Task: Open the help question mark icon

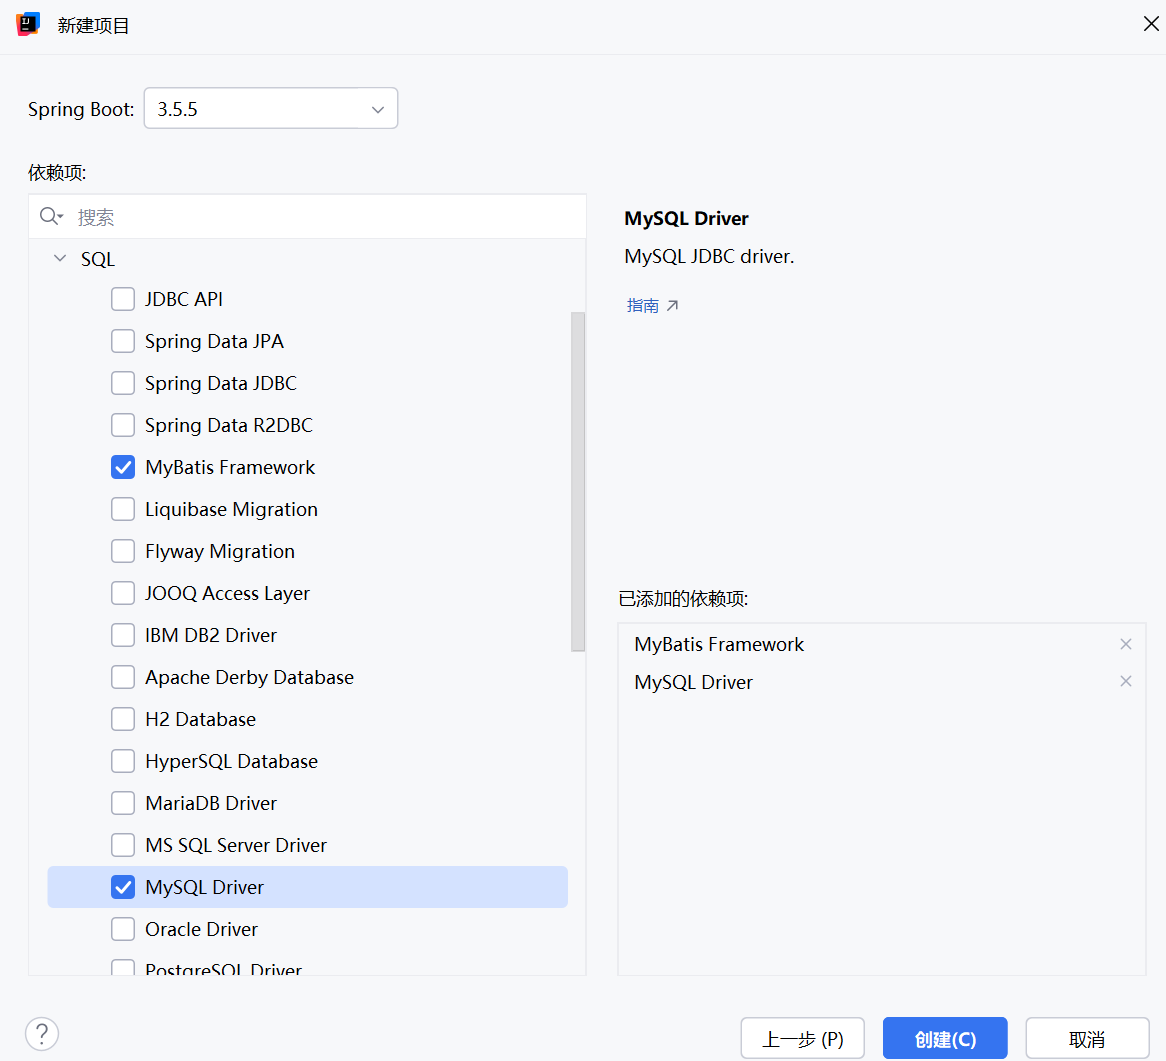Action: [42, 1034]
